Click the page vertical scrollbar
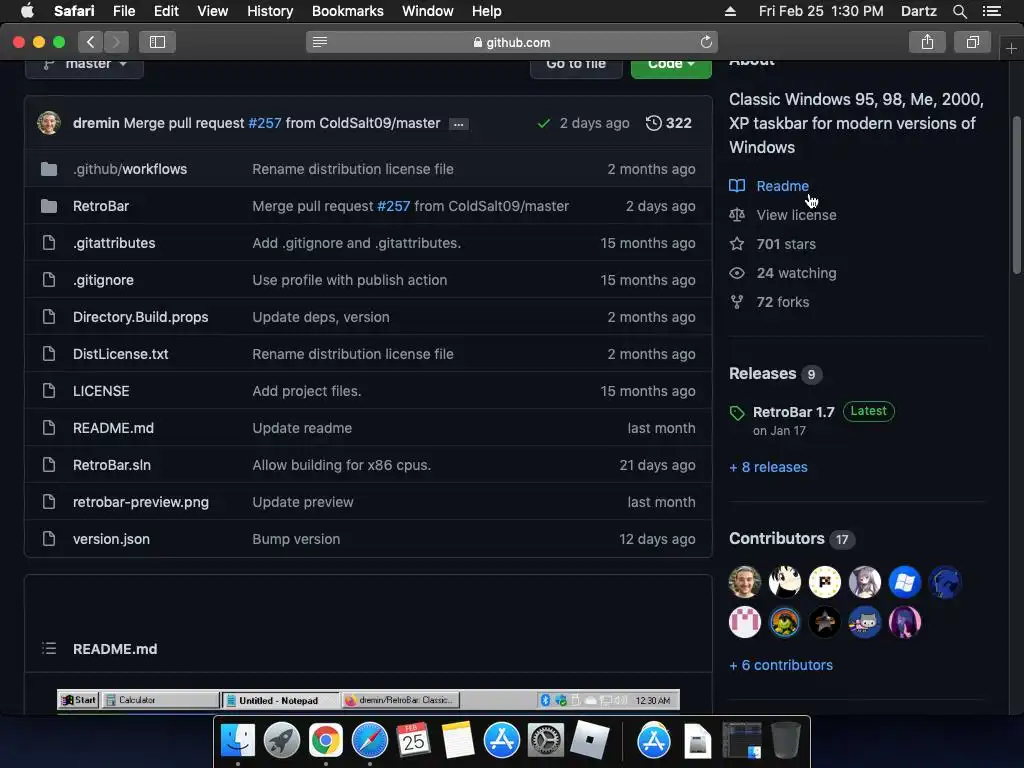This screenshot has width=1024, height=768. (1016, 195)
